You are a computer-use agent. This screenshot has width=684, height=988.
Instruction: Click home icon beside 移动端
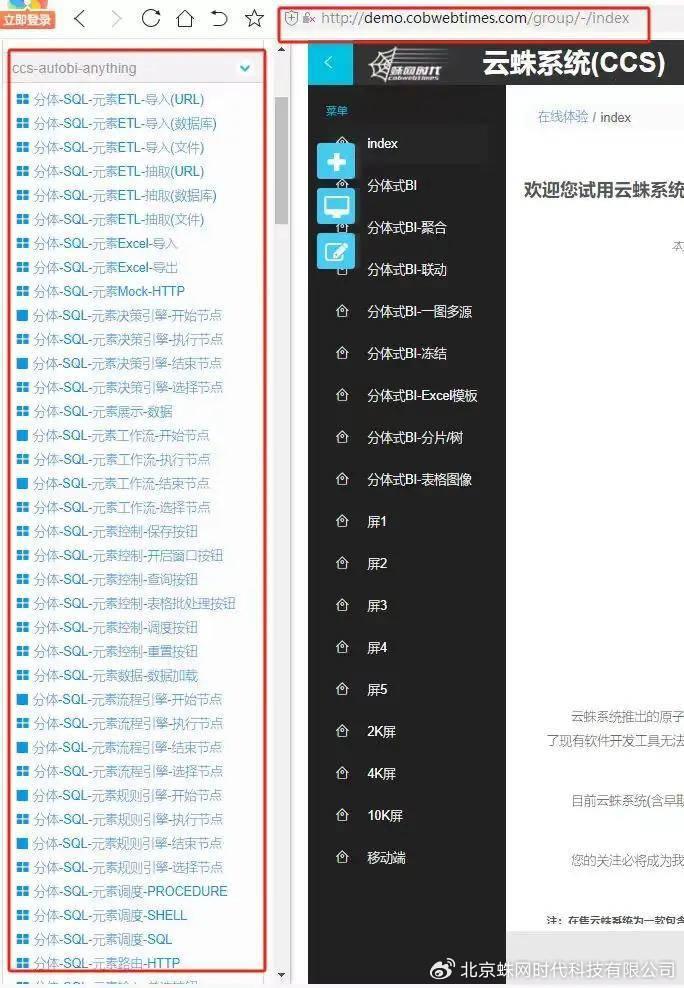(342, 857)
